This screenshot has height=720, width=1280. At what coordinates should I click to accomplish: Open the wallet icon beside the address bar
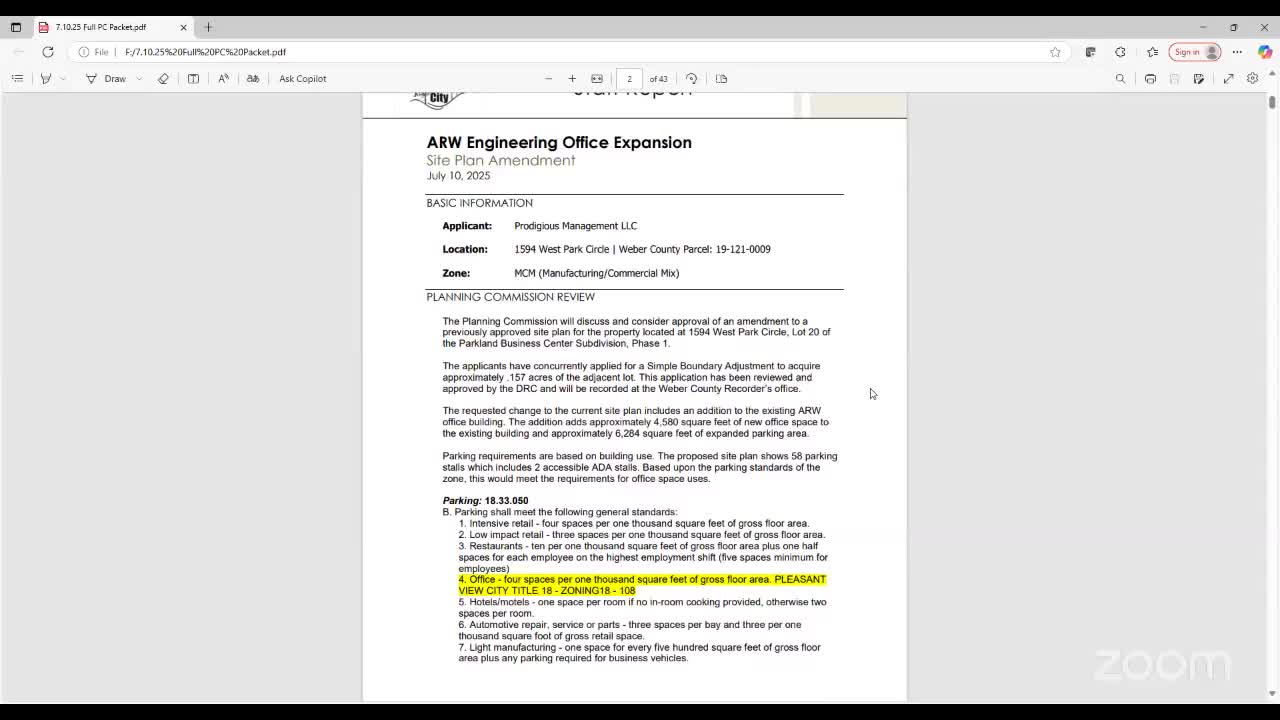(1090, 52)
